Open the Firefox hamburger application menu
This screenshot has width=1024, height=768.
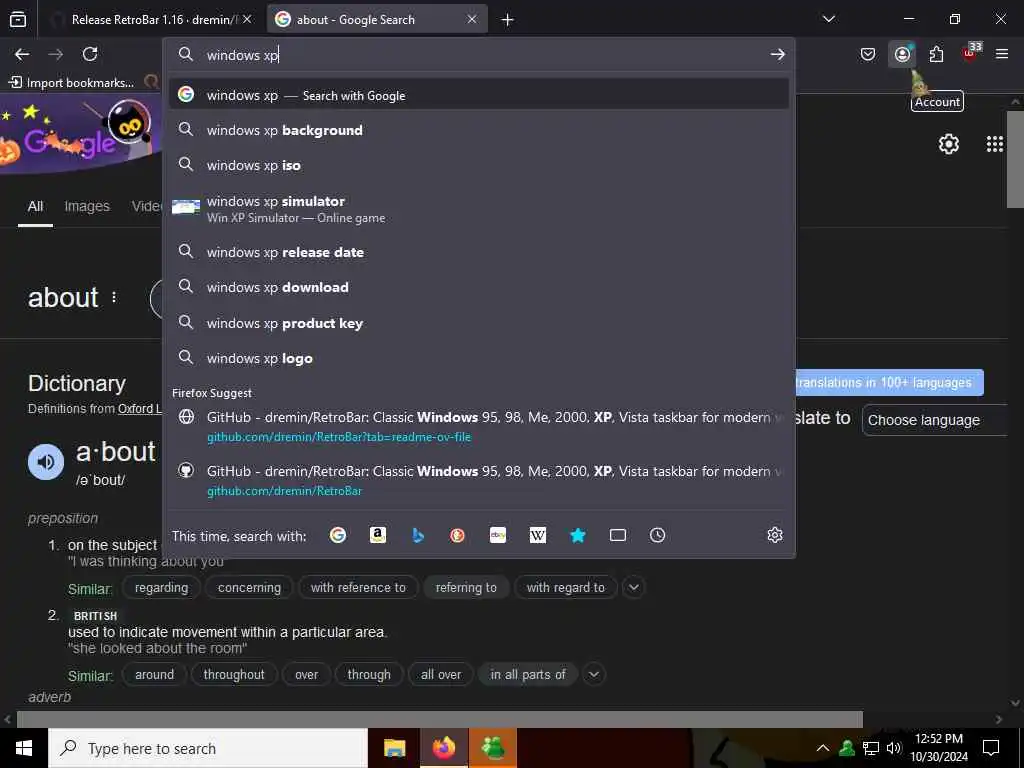1002,54
